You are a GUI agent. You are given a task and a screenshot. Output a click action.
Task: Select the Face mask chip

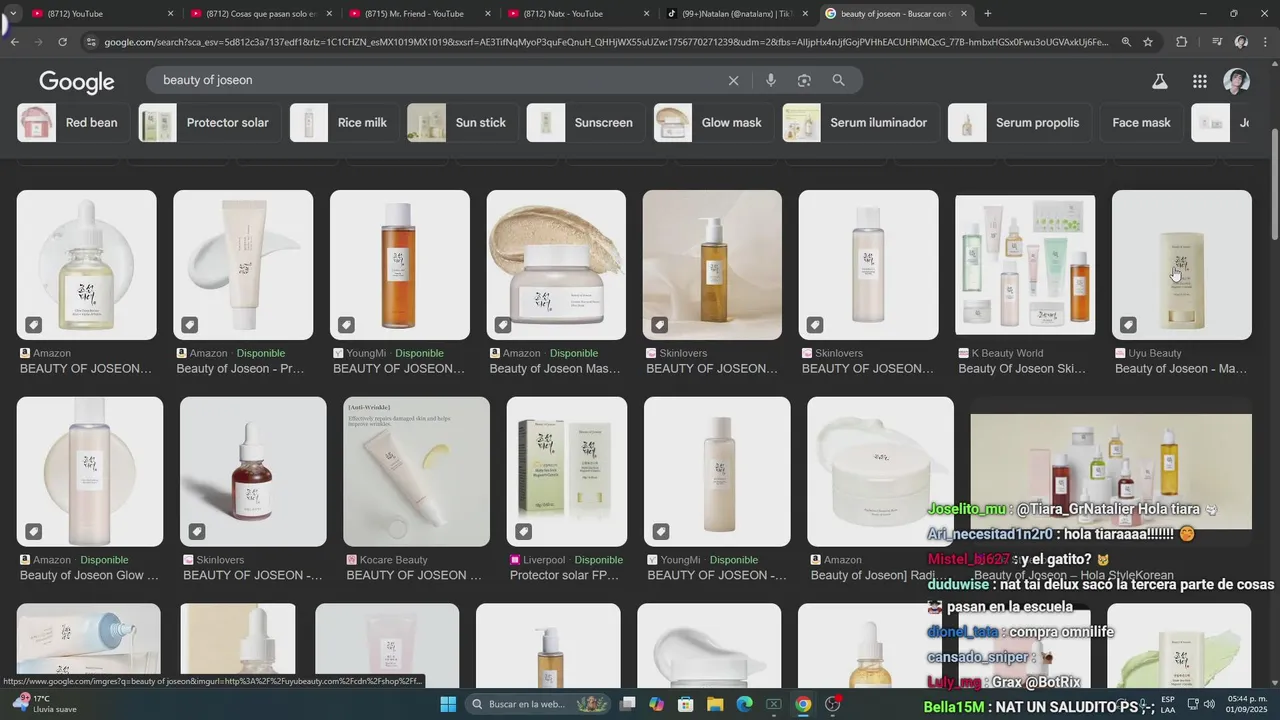coord(1141,123)
